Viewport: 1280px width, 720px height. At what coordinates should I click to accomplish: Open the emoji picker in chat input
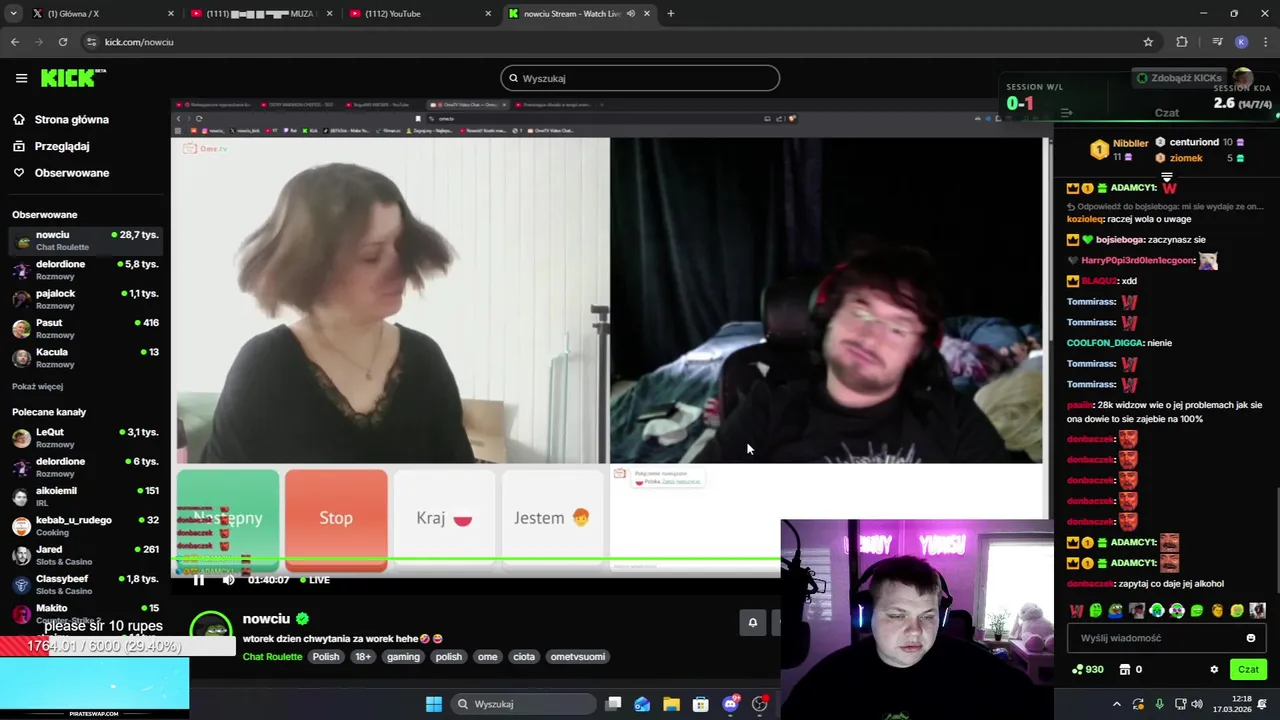1250,638
